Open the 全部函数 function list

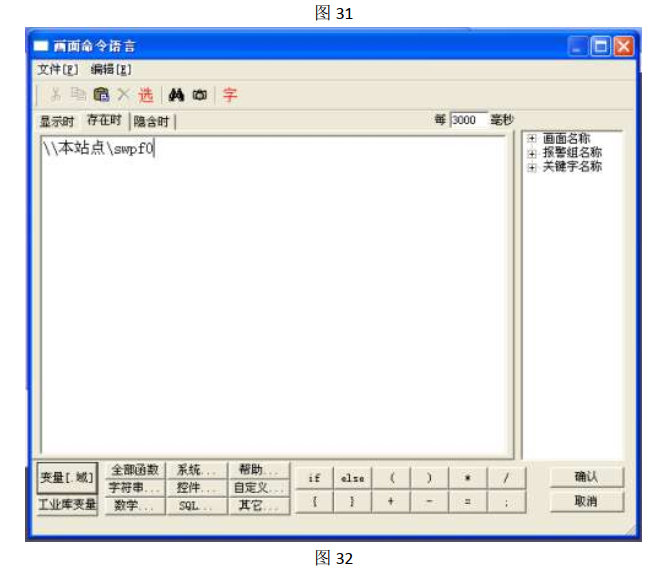(134, 469)
